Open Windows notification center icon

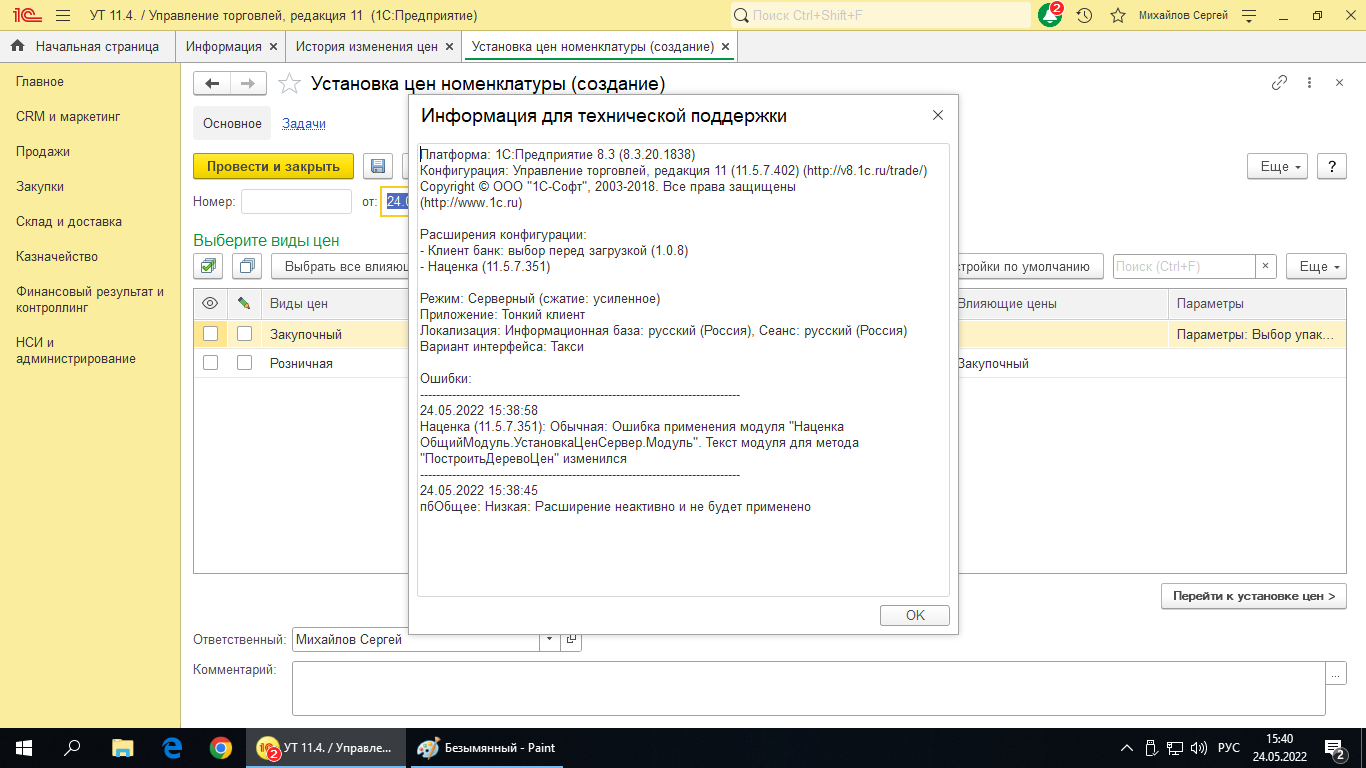coord(1335,747)
